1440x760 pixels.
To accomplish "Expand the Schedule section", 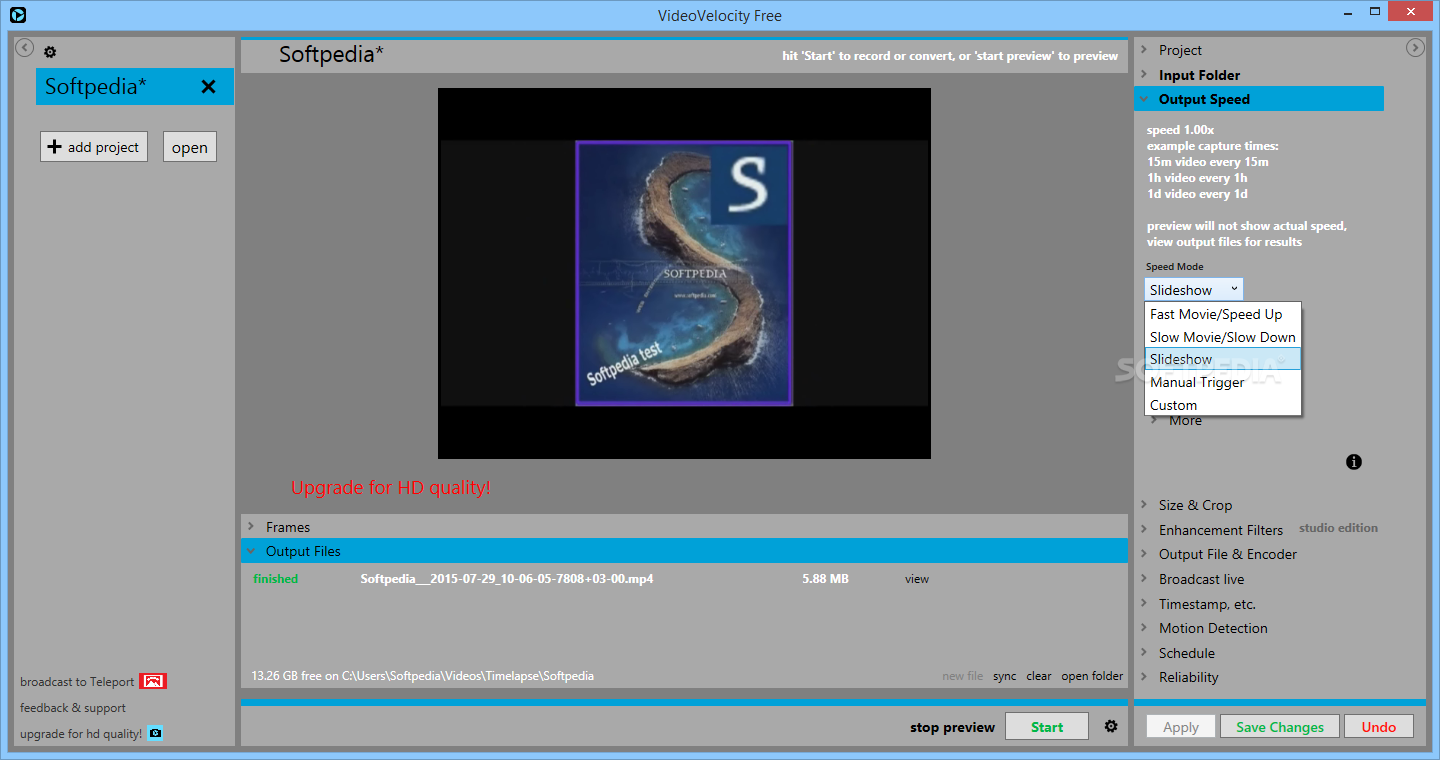I will point(1186,653).
